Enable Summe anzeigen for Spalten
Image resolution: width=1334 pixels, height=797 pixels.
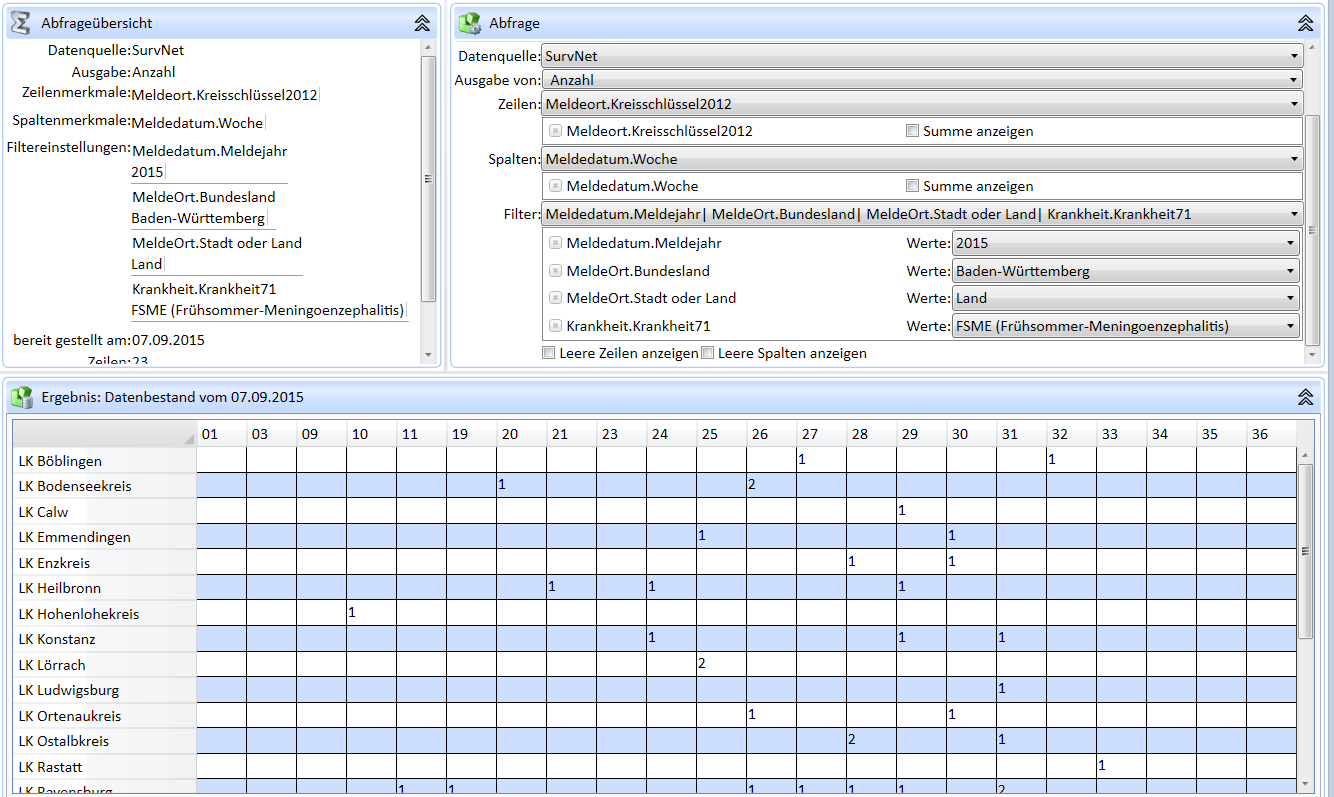912,186
